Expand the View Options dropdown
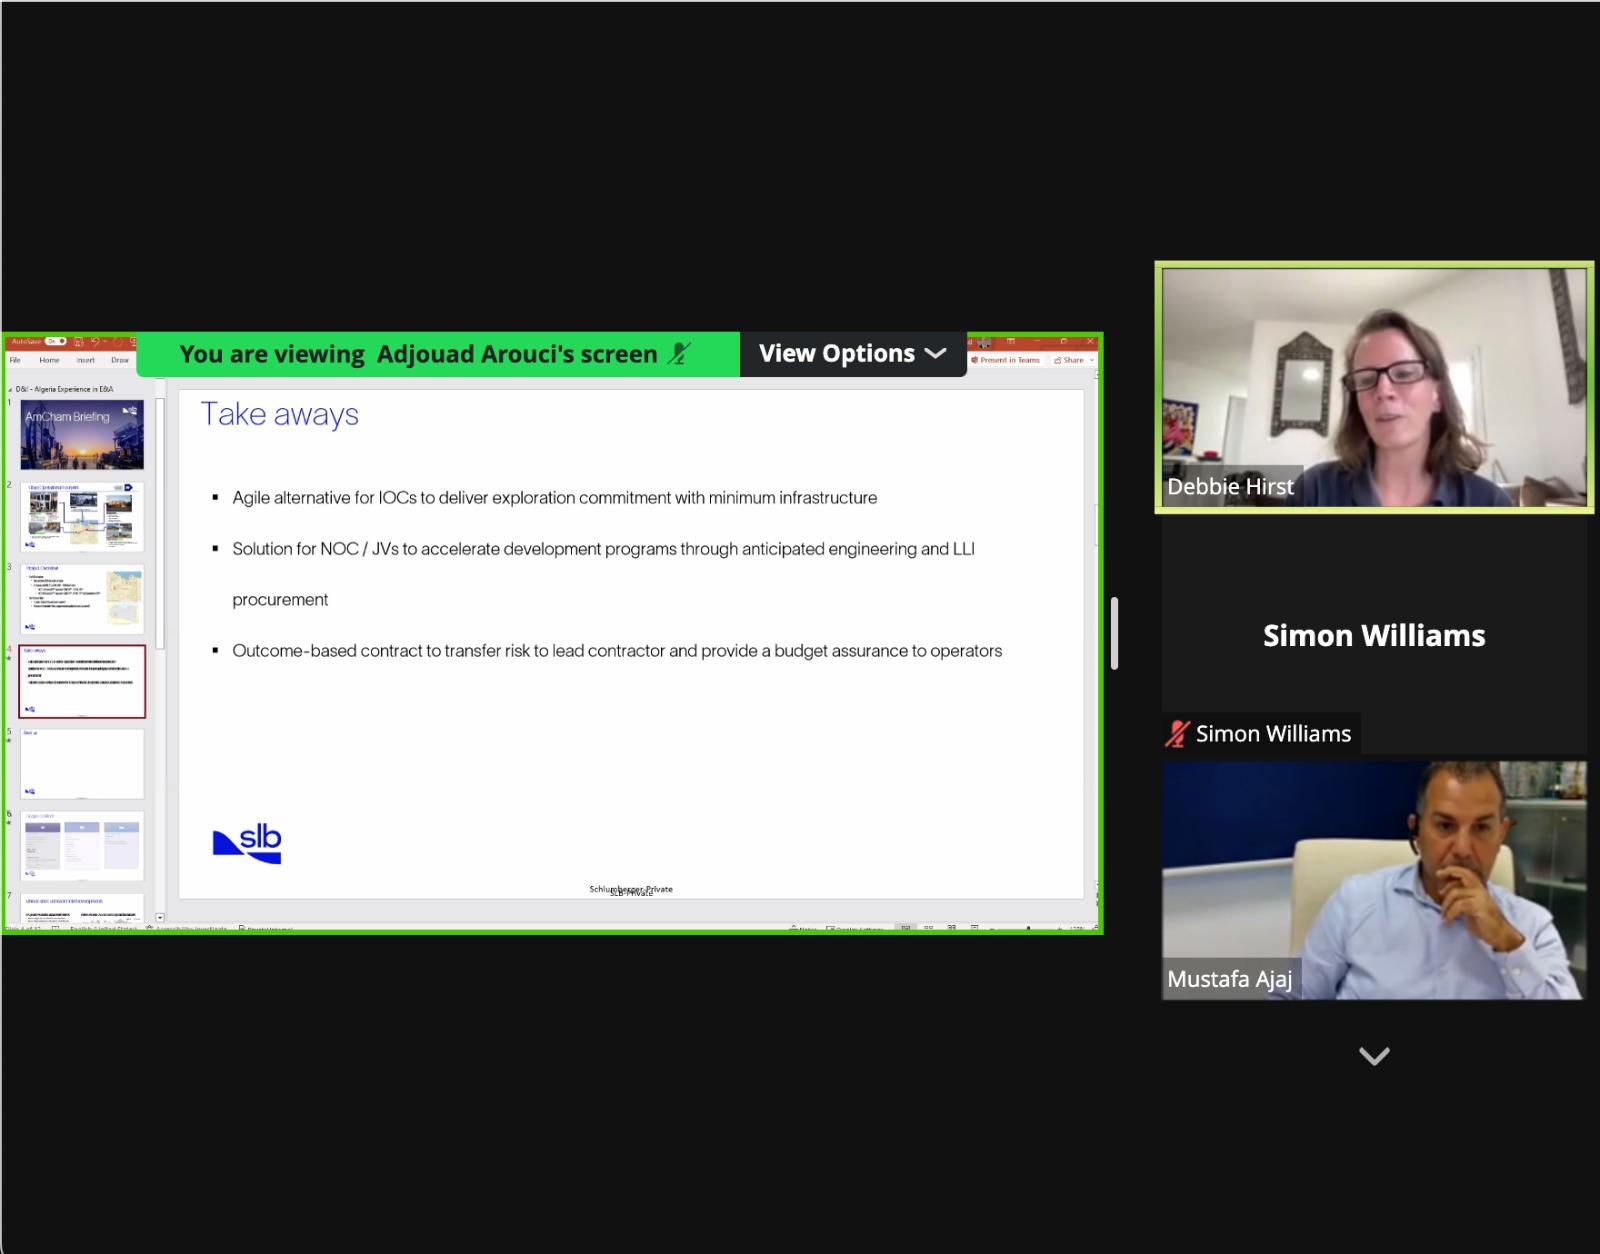This screenshot has width=1600, height=1254. (852, 354)
